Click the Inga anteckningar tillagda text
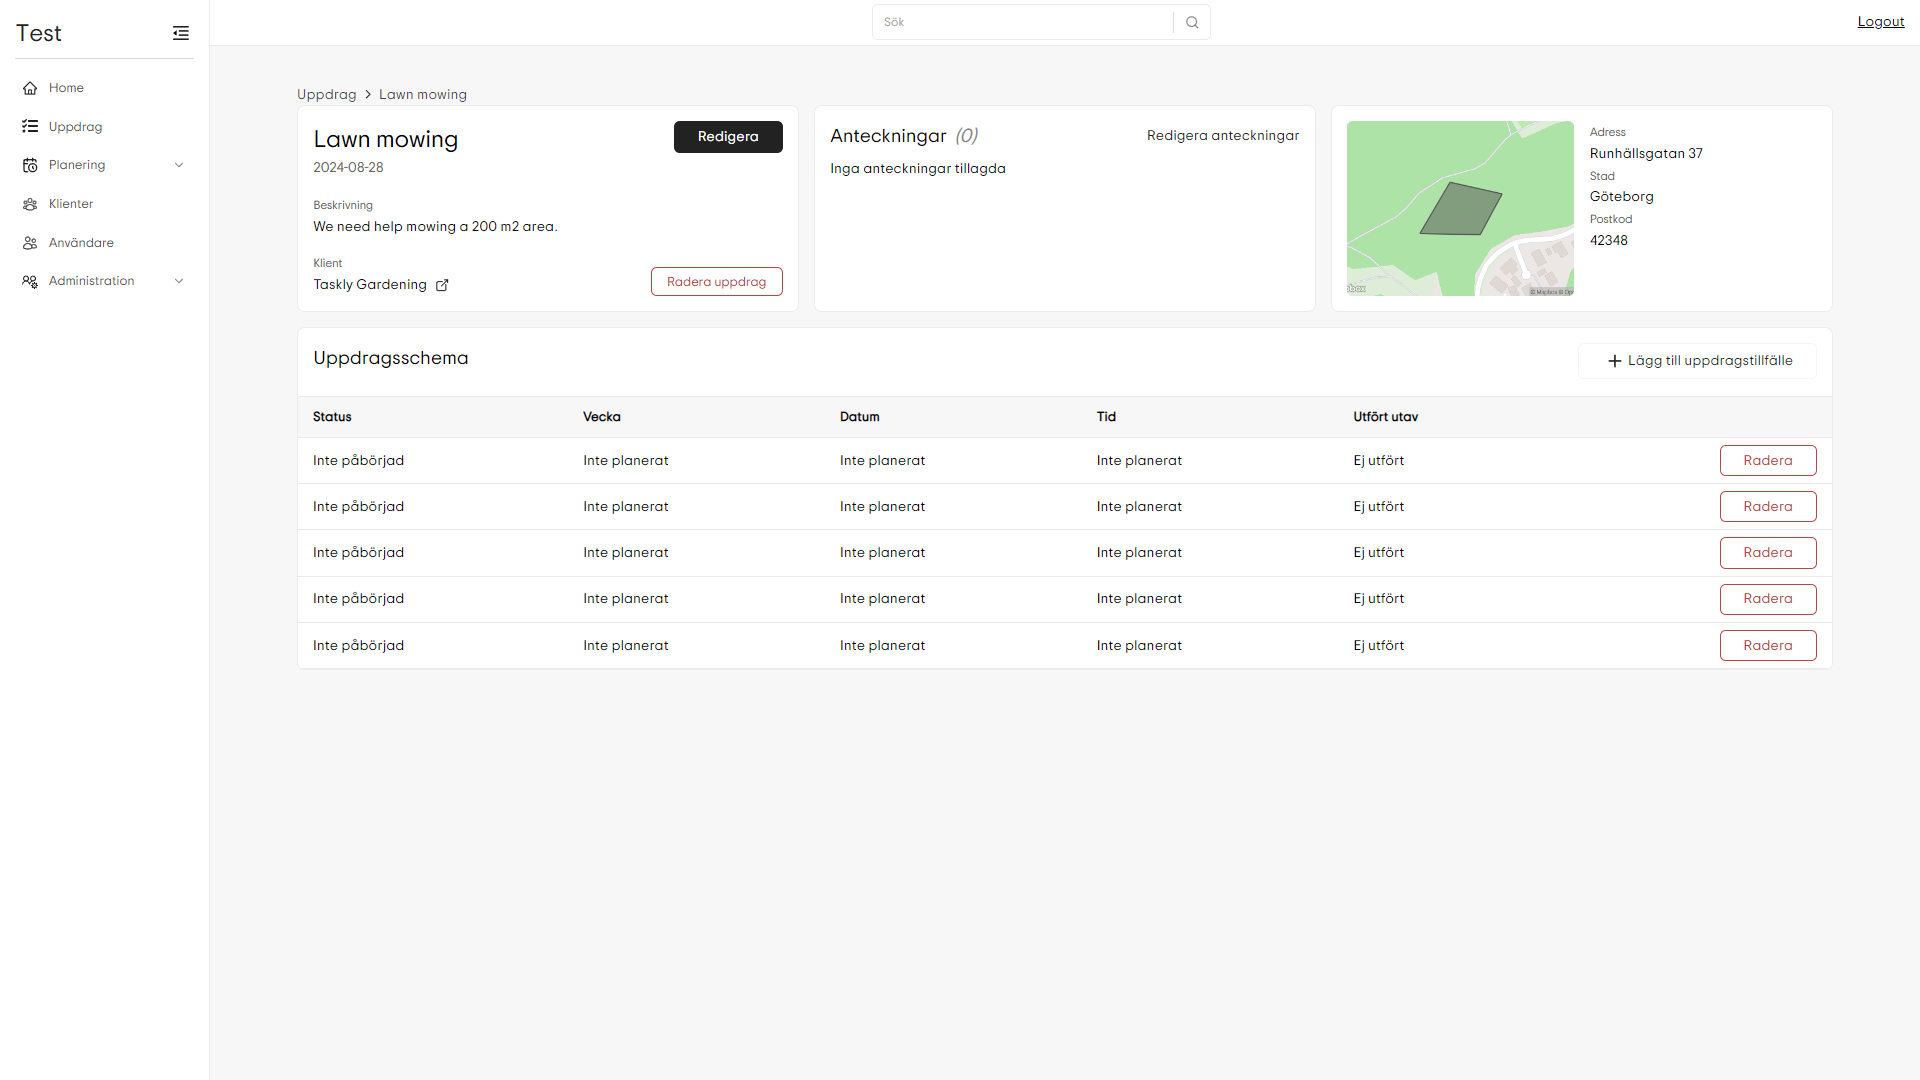1920x1080 pixels. (918, 169)
